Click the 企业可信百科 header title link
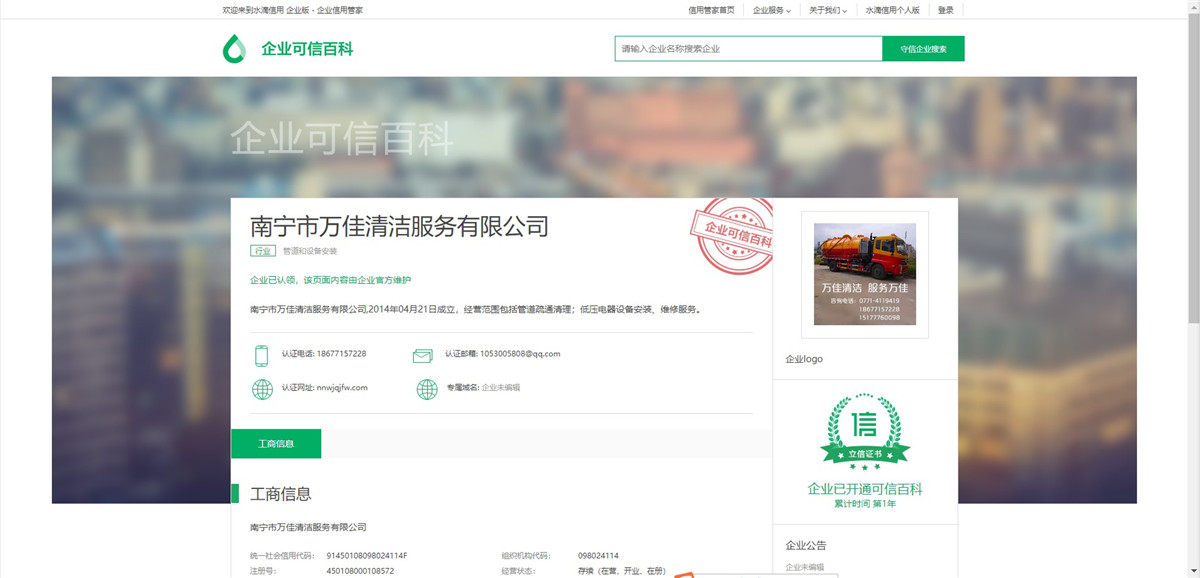This screenshot has width=1200, height=578. [307, 49]
